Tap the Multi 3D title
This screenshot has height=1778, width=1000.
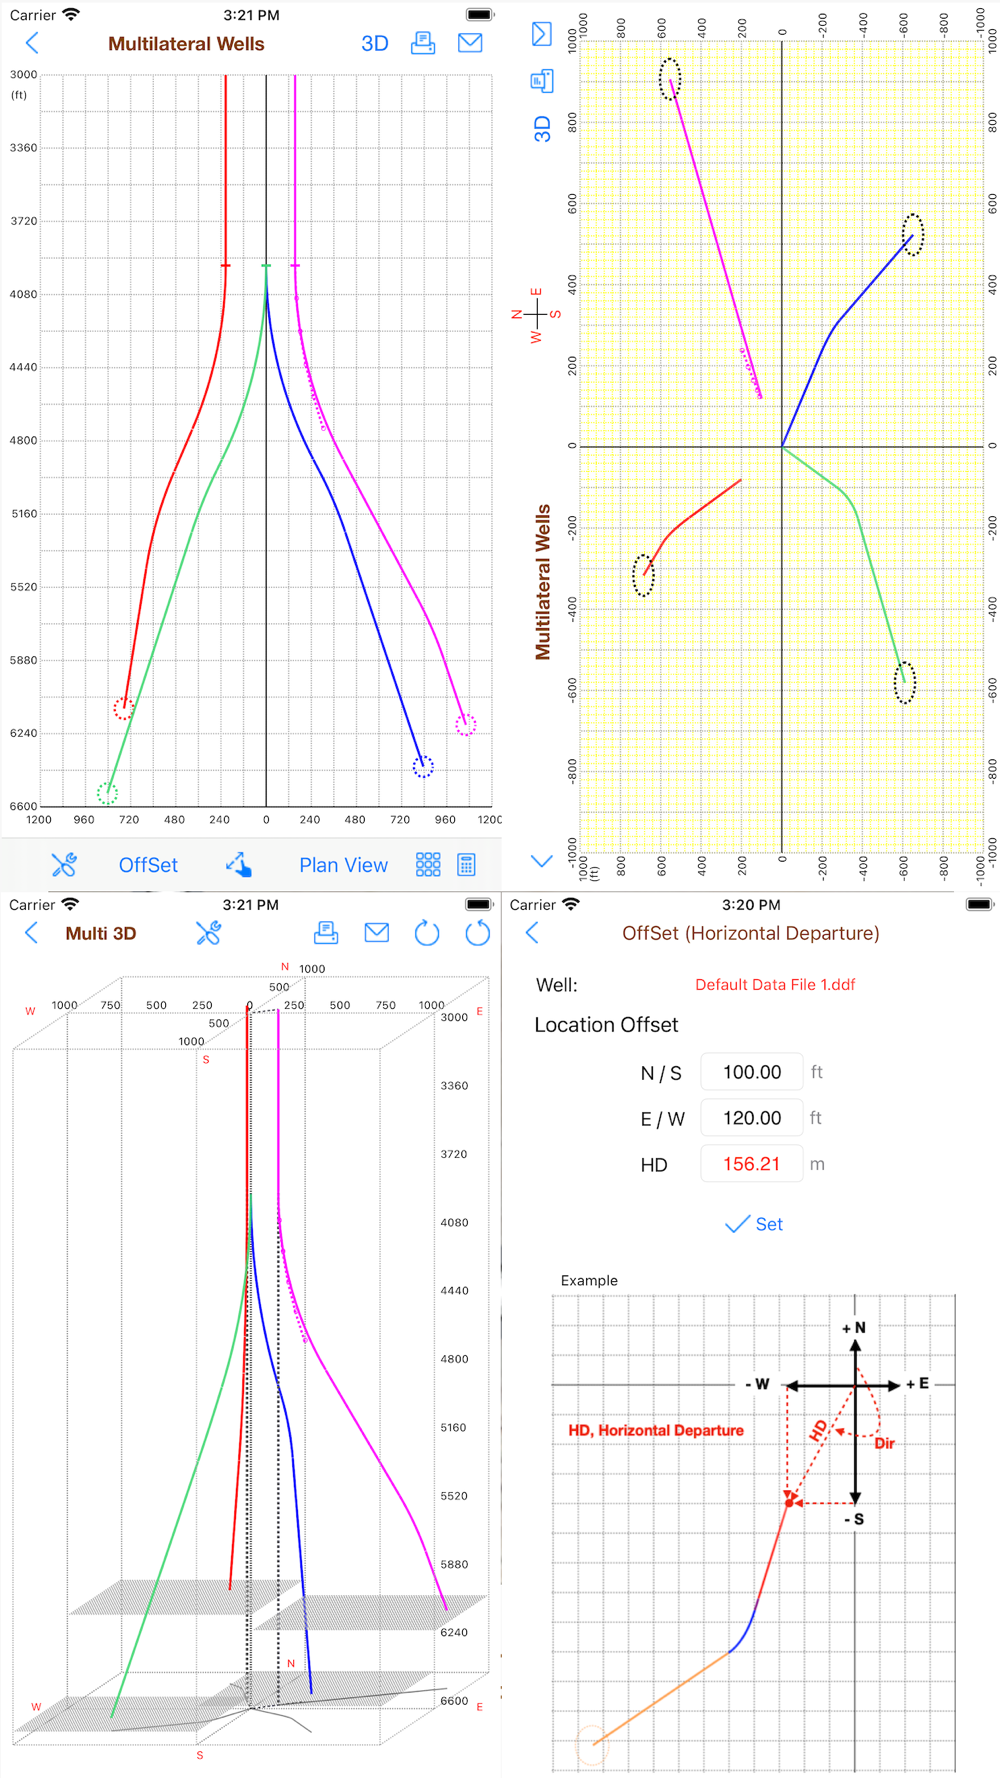pos(101,933)
